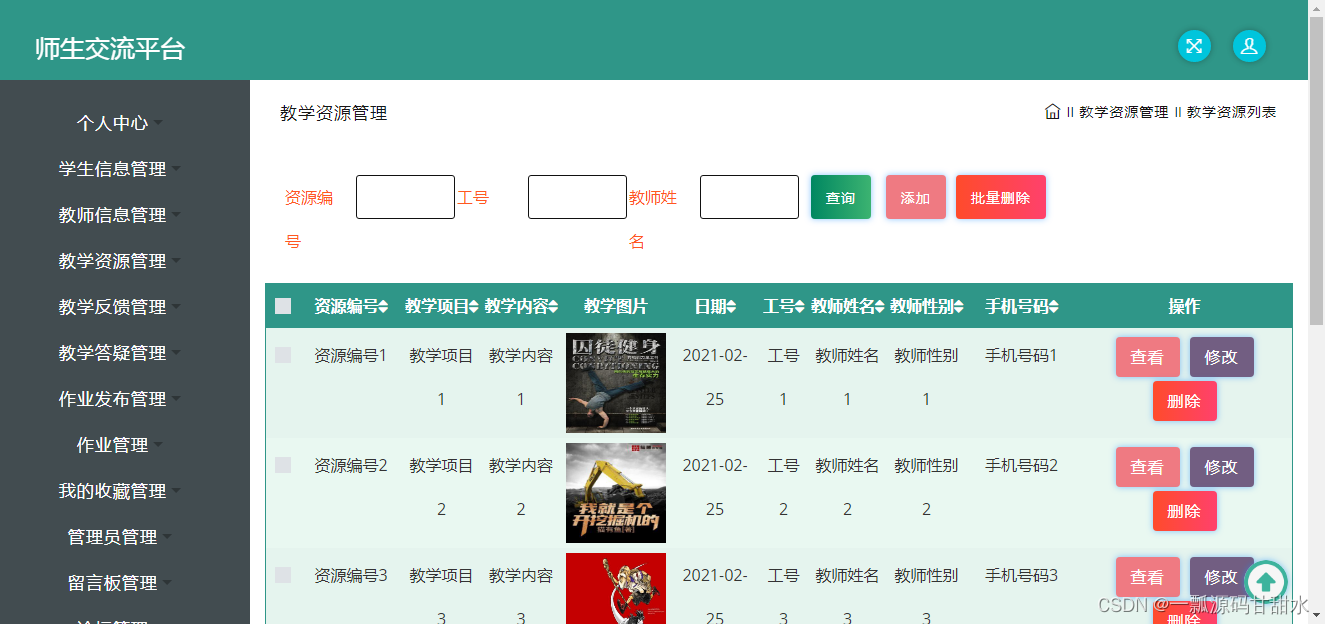
Task: Click the 教学资源管理 breadcrumb link
Action: pos(1124,112)
